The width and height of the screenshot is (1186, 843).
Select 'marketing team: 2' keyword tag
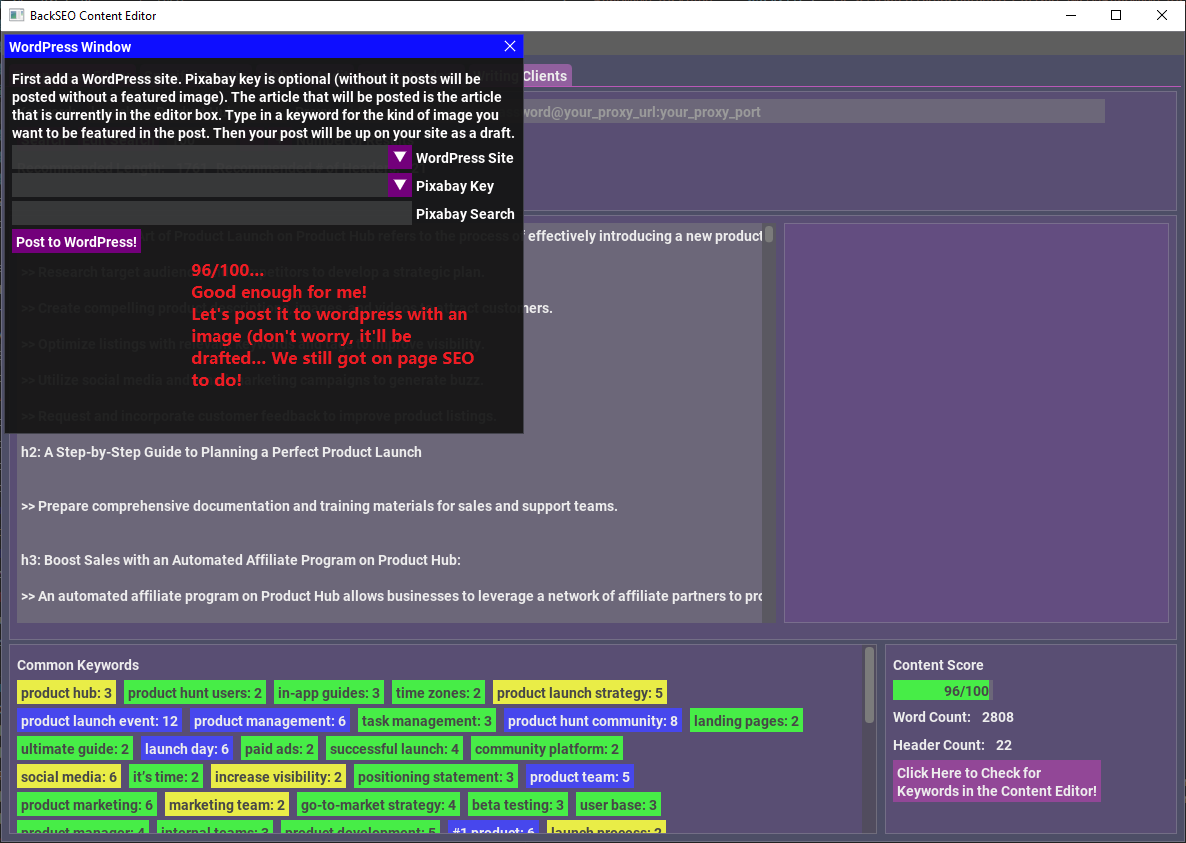pos(227,805)
